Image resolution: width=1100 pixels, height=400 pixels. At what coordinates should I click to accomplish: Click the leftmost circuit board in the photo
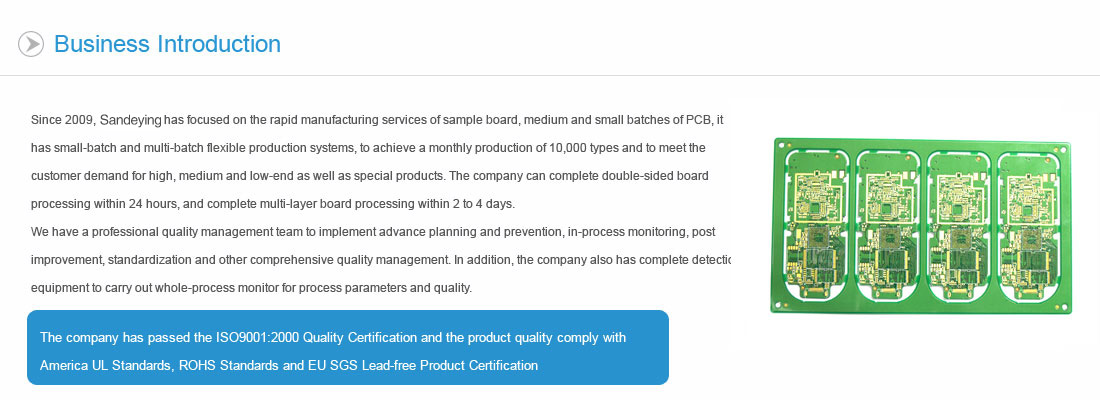[816, 225]
